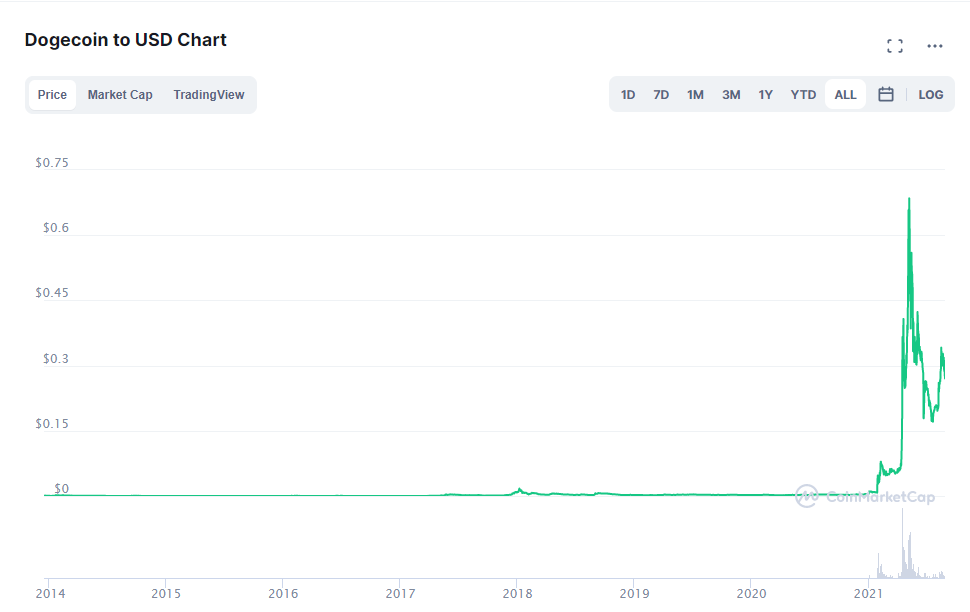The height and width of the screenshot is (612, 970).
Task: Switch to the Market Cap tab
Action: (x=120, y=95)
